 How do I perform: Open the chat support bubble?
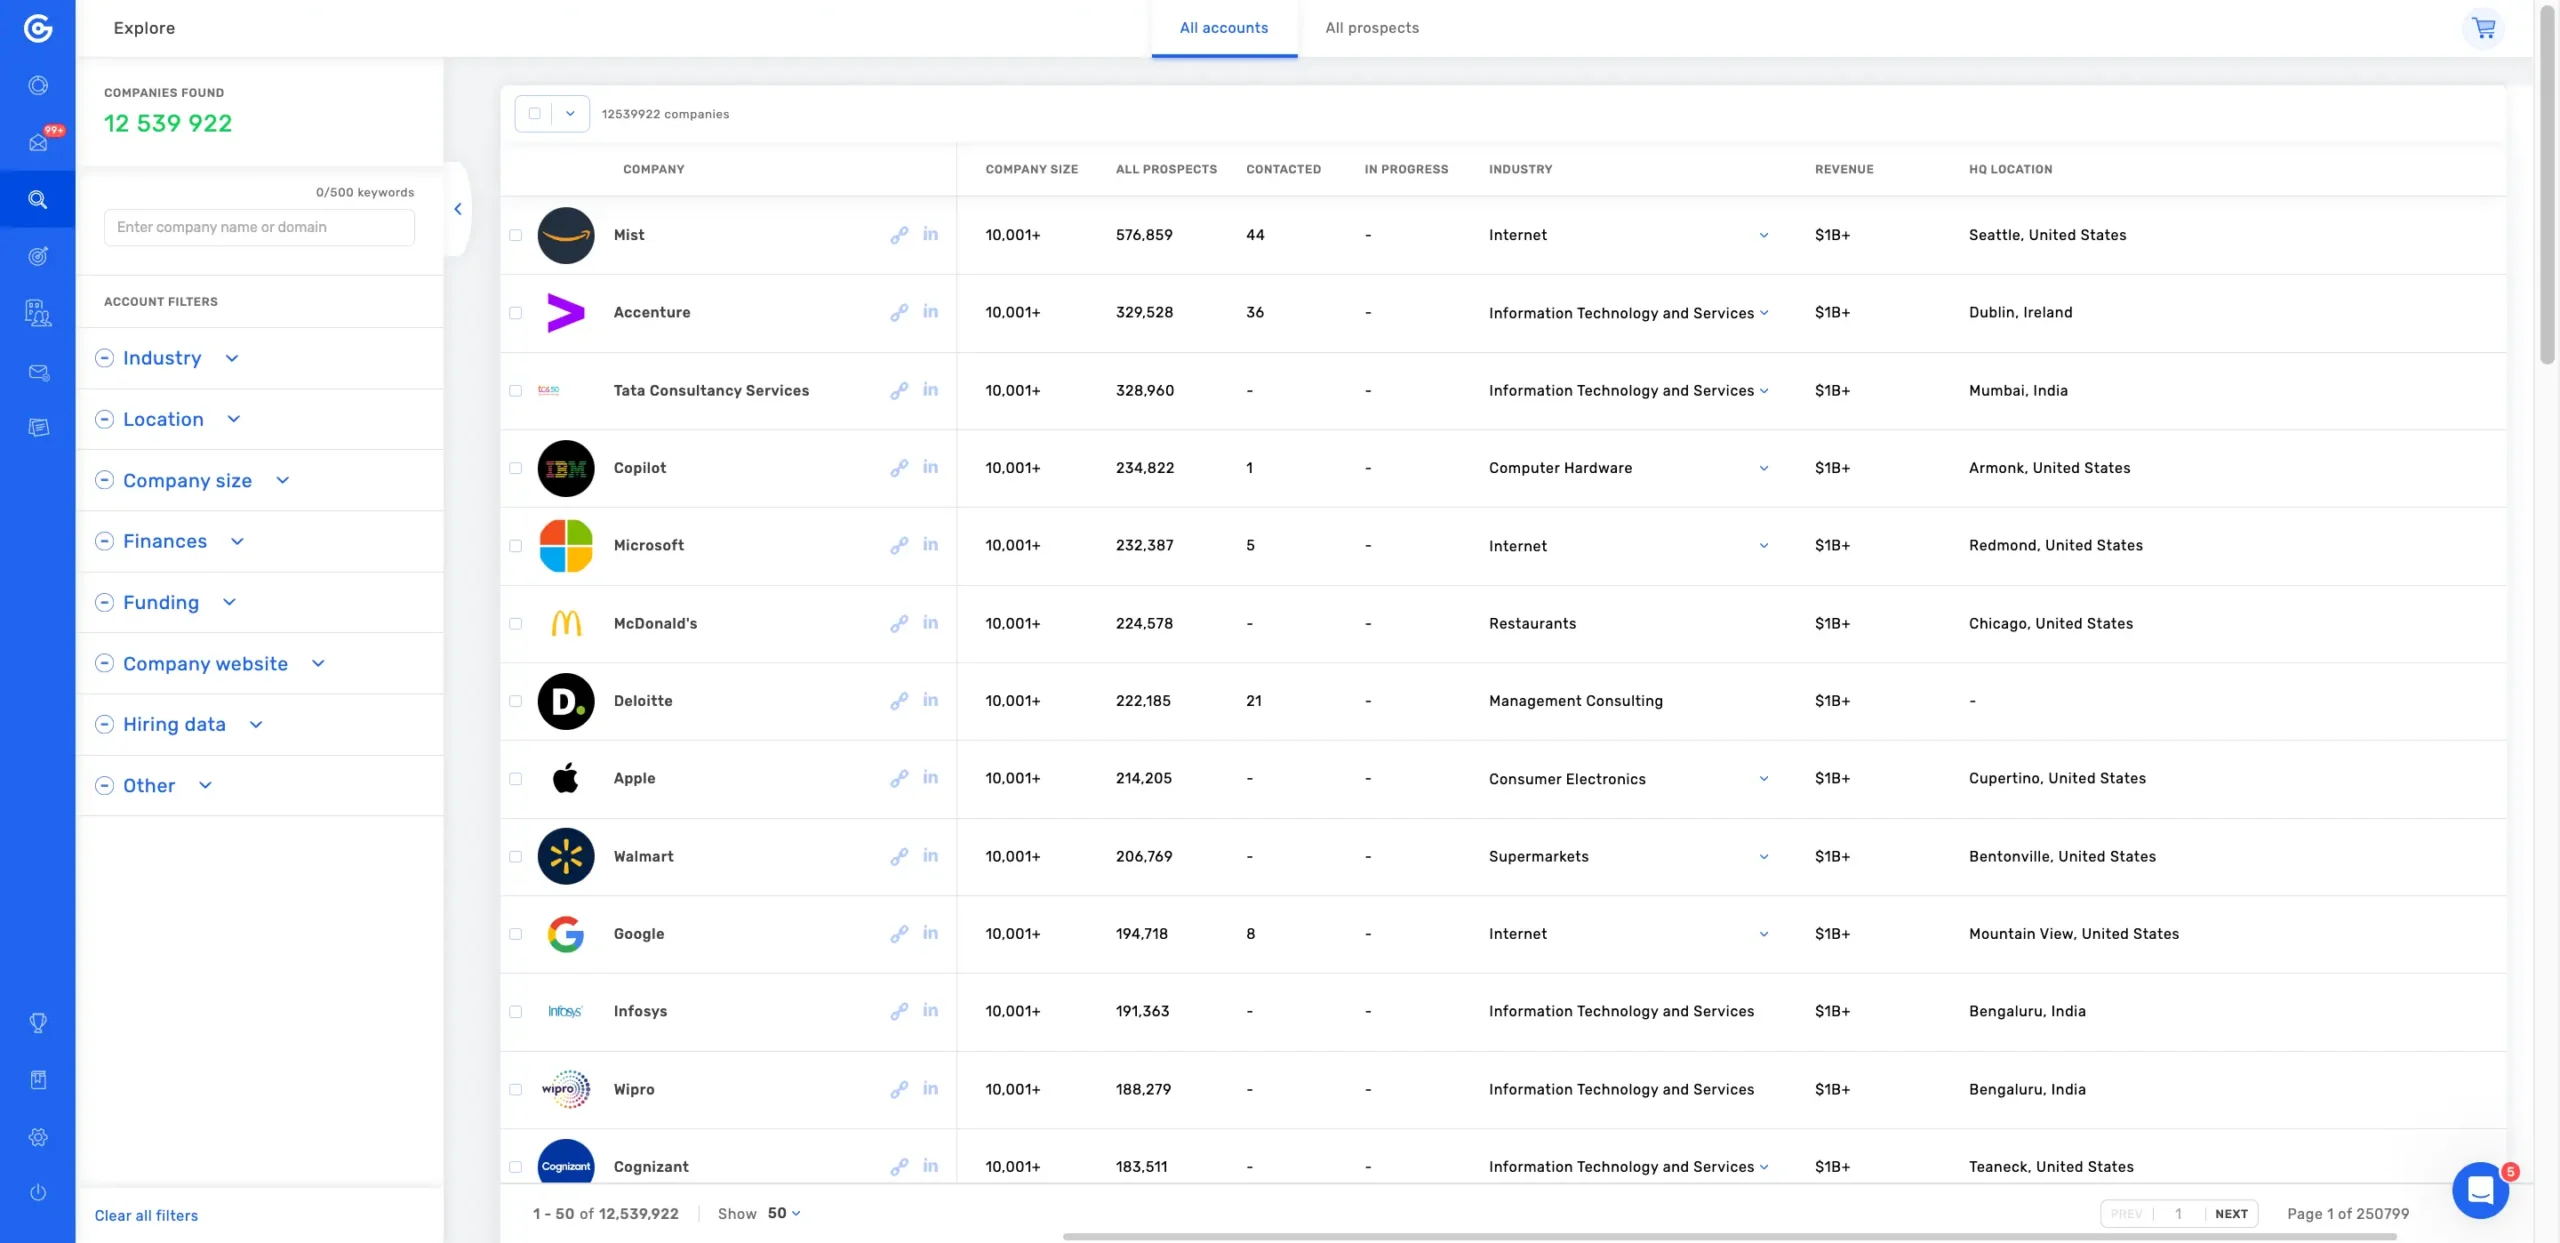[2480, 1189]
